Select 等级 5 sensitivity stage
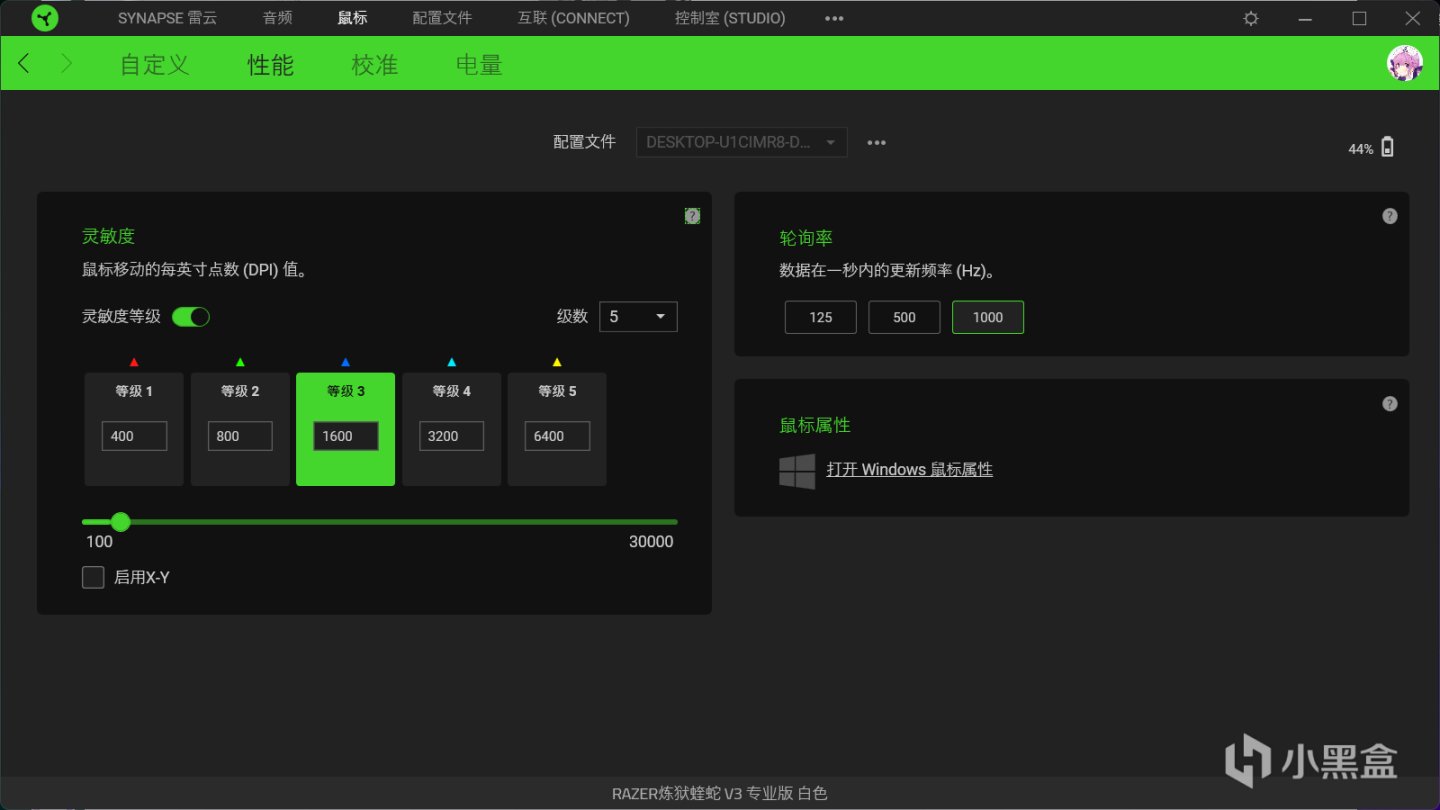 point(557,429)
